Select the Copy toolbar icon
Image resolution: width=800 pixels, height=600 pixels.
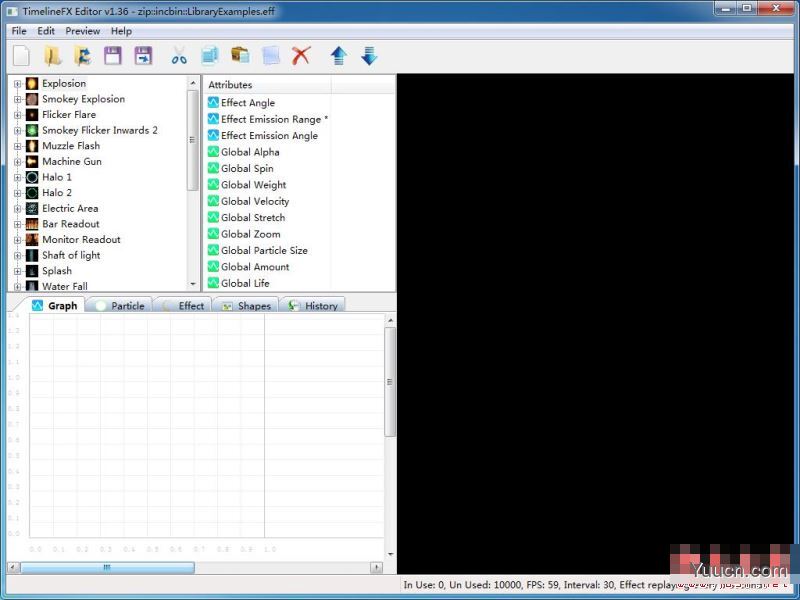pos(210,56)
